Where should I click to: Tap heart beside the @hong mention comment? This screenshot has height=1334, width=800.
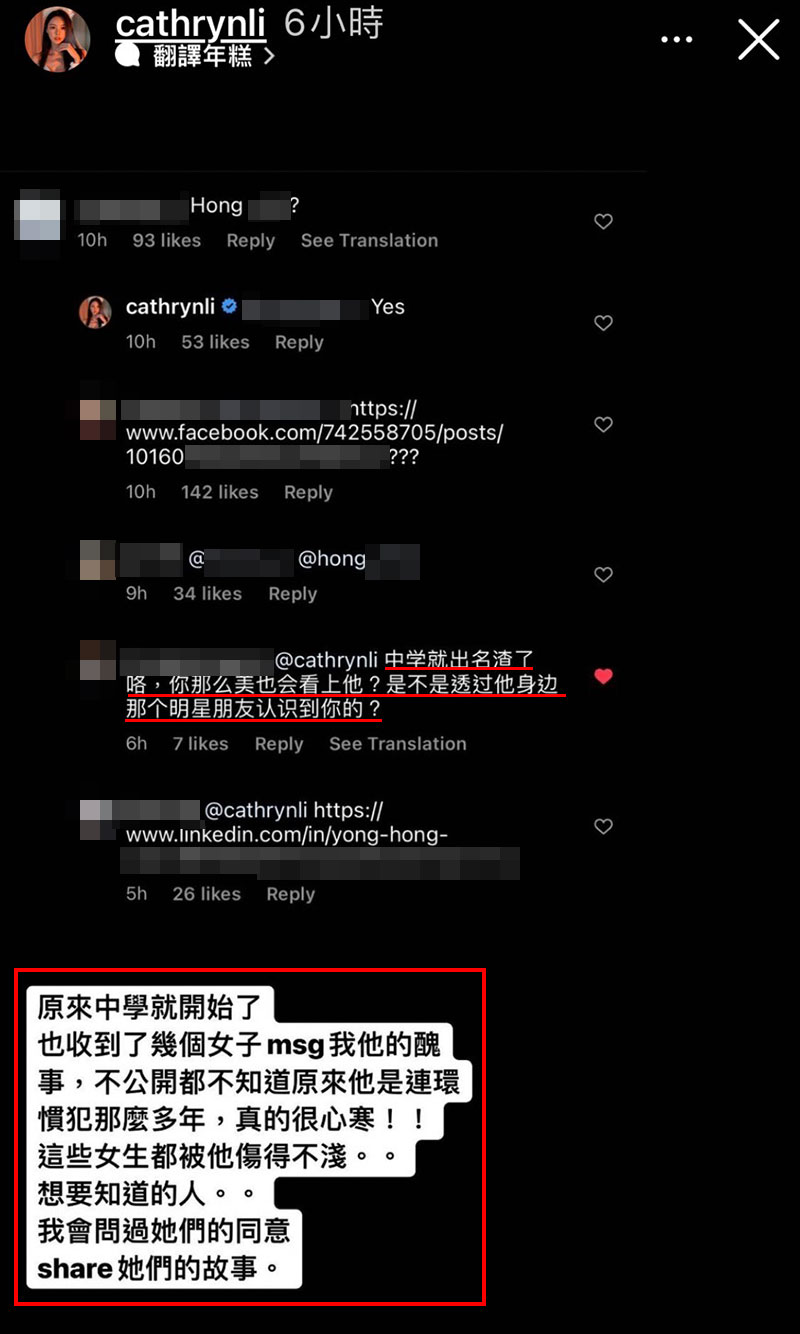[x=603, y=574]
